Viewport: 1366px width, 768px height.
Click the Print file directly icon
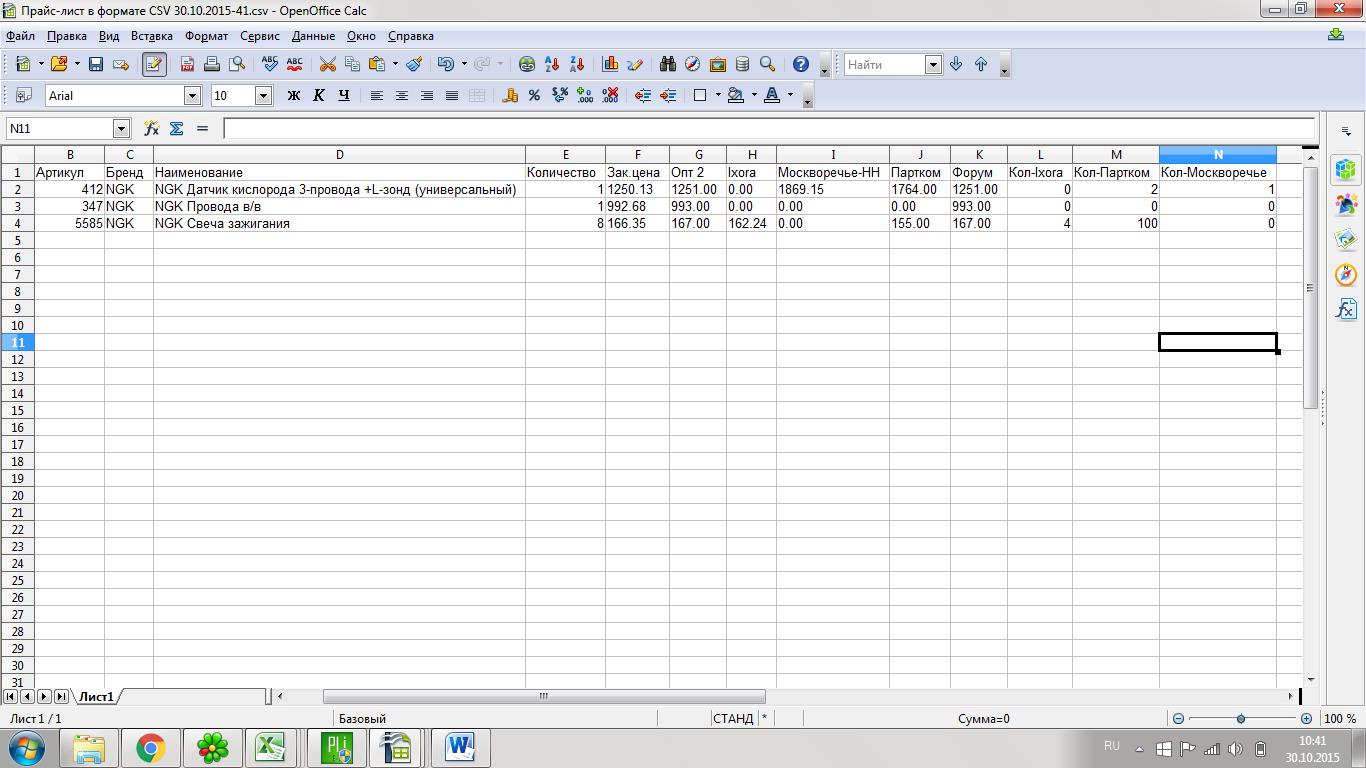(x=212, y=64)
